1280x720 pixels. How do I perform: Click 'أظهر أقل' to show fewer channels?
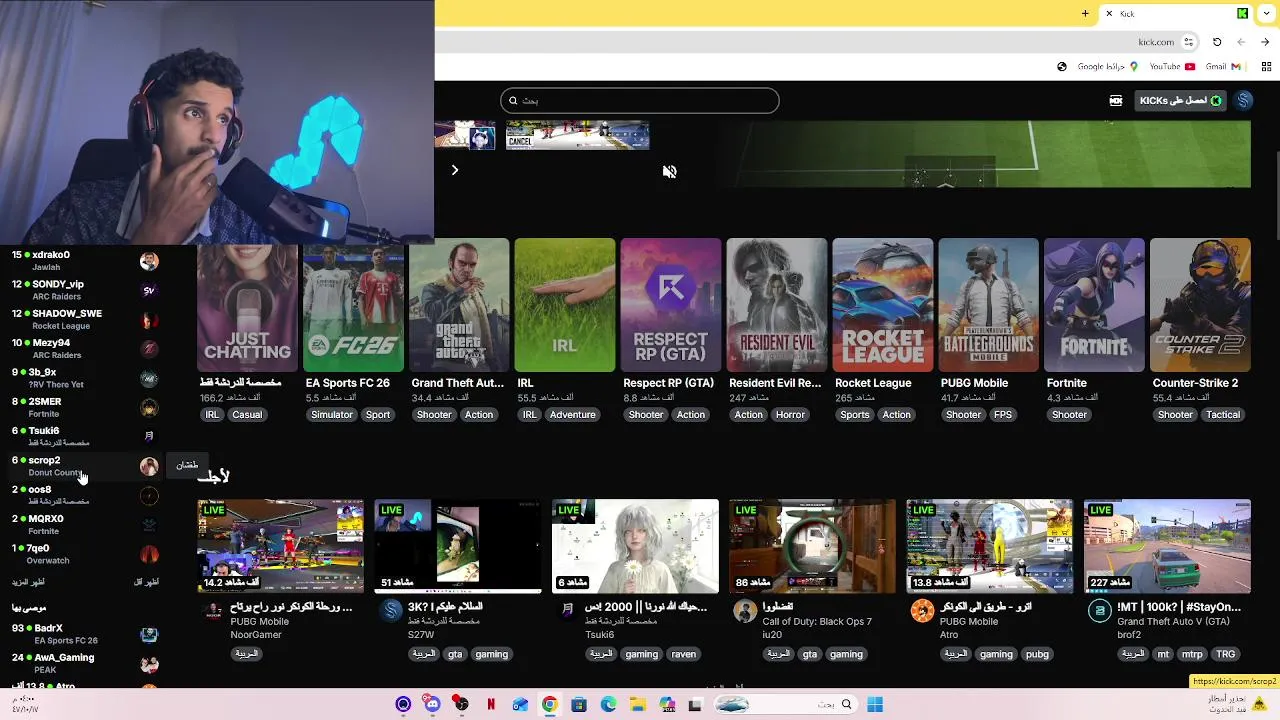[x=147, y=582]
